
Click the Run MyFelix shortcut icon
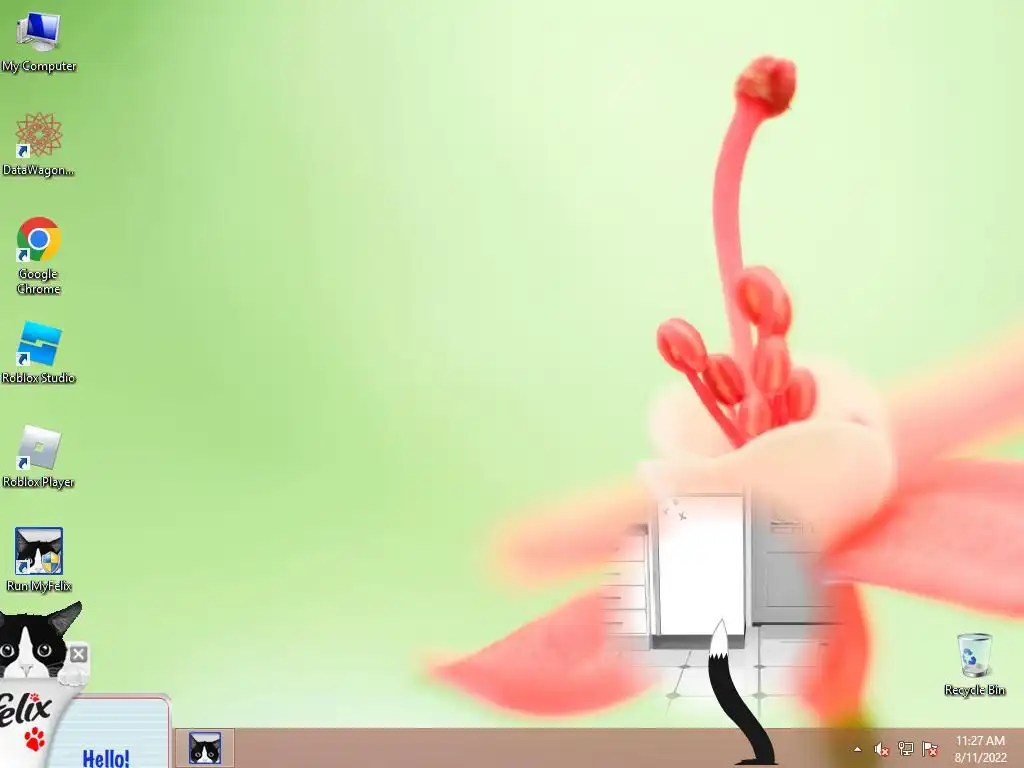pos(39,551)
